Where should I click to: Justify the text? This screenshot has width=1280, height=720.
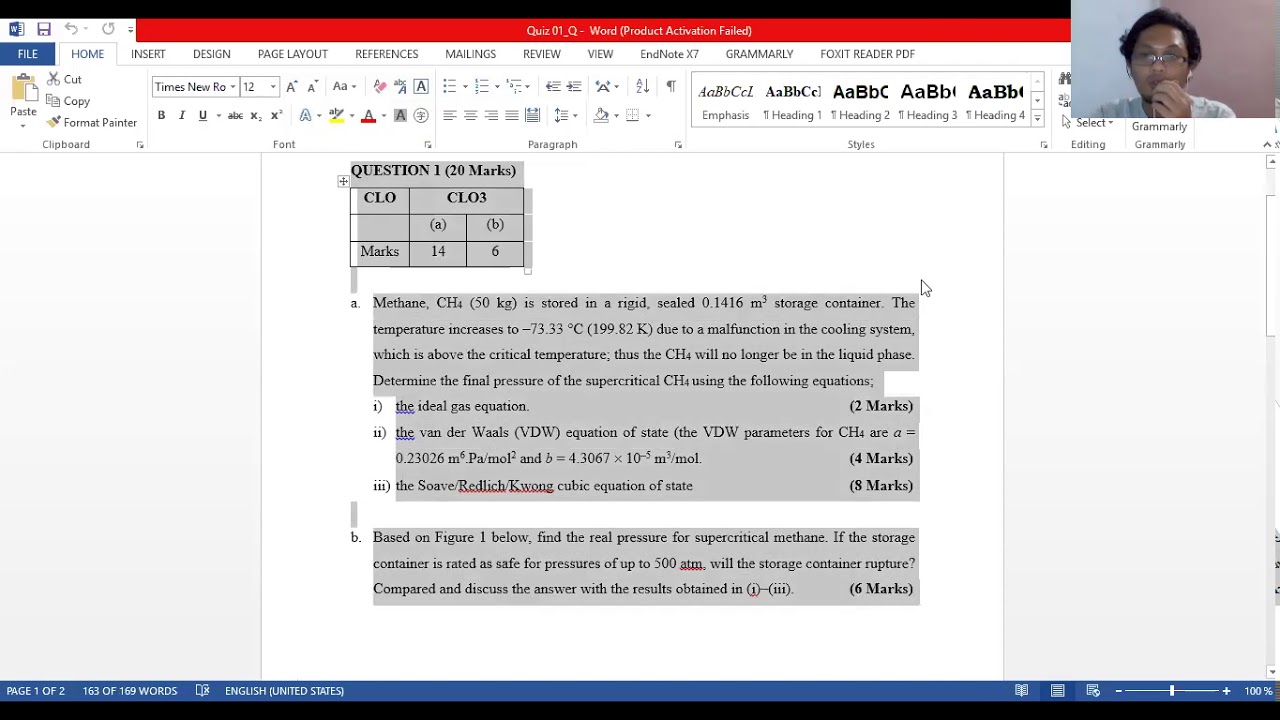click(512, 116)
